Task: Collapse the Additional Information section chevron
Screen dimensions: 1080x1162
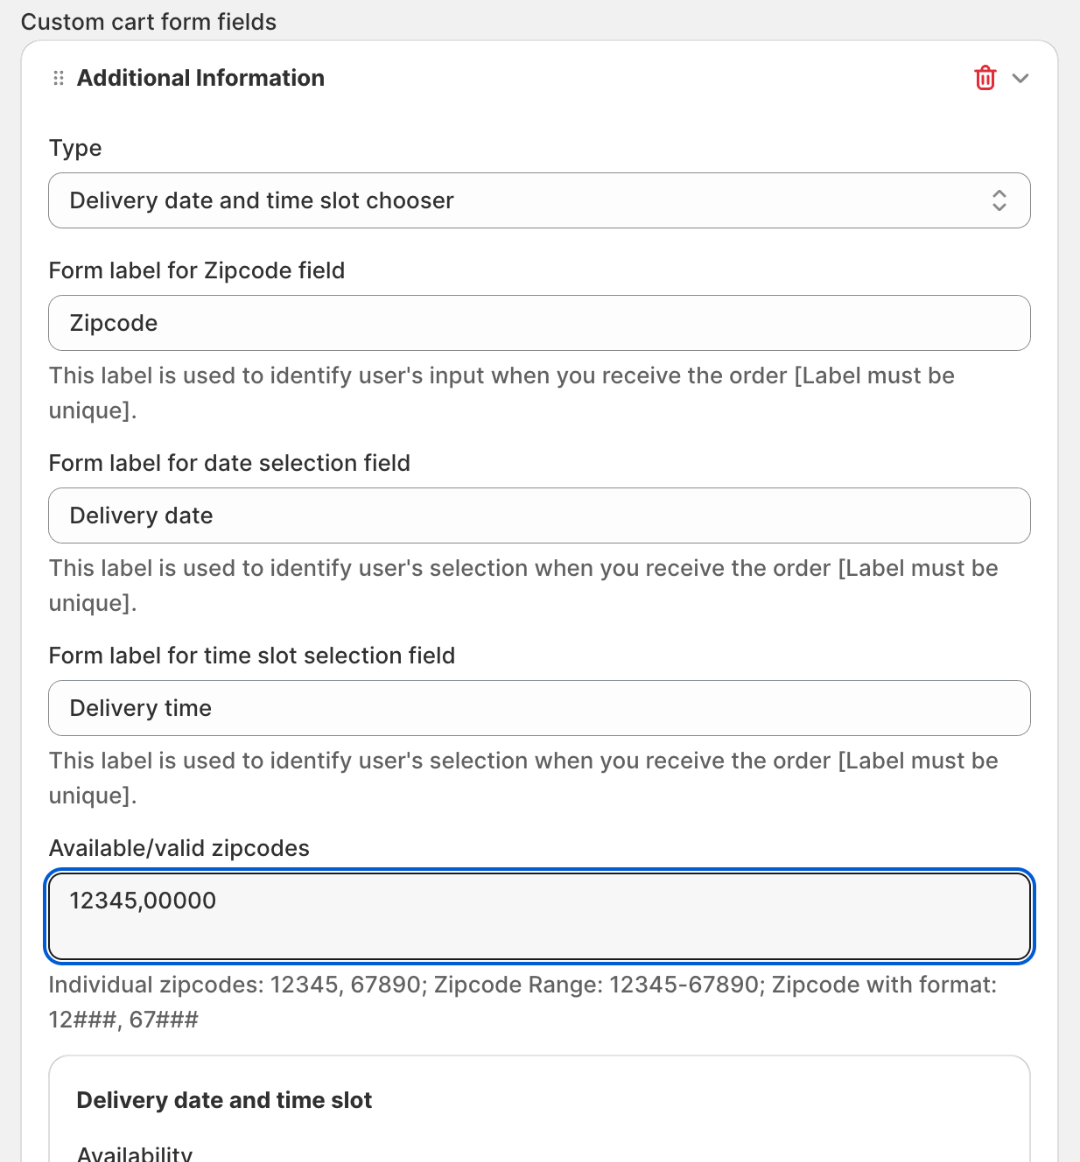Action: tap(1020, 78)
